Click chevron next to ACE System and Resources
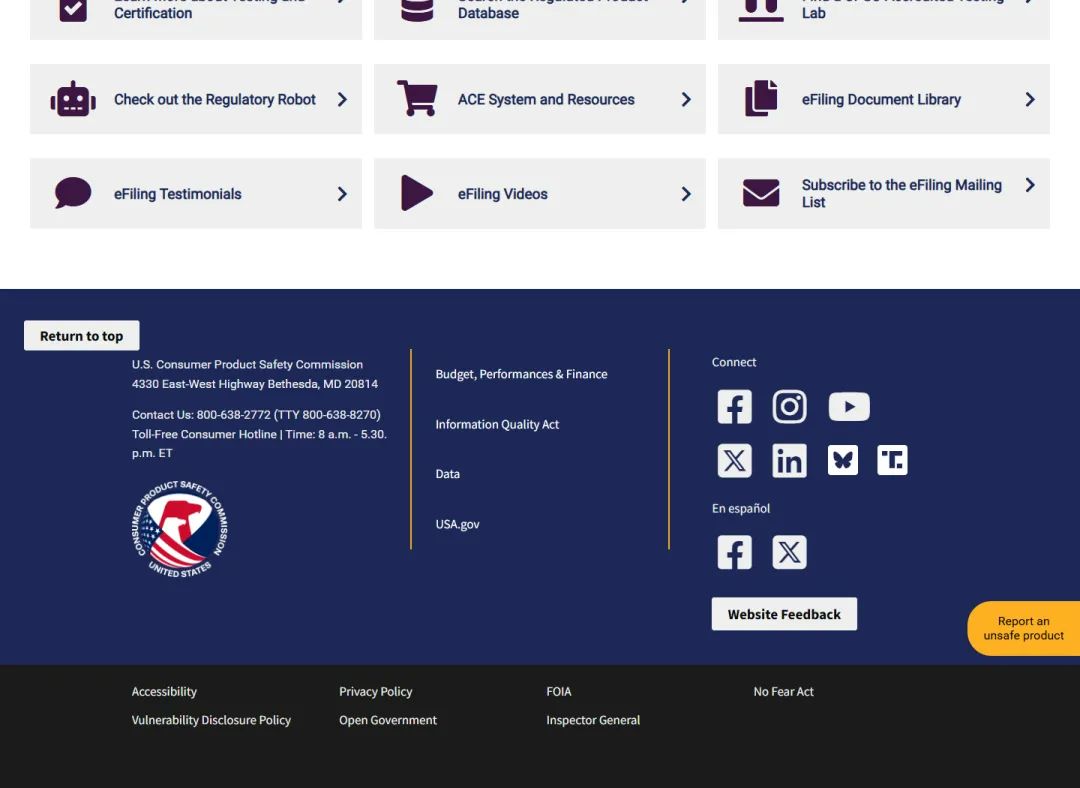 [686, 99]
